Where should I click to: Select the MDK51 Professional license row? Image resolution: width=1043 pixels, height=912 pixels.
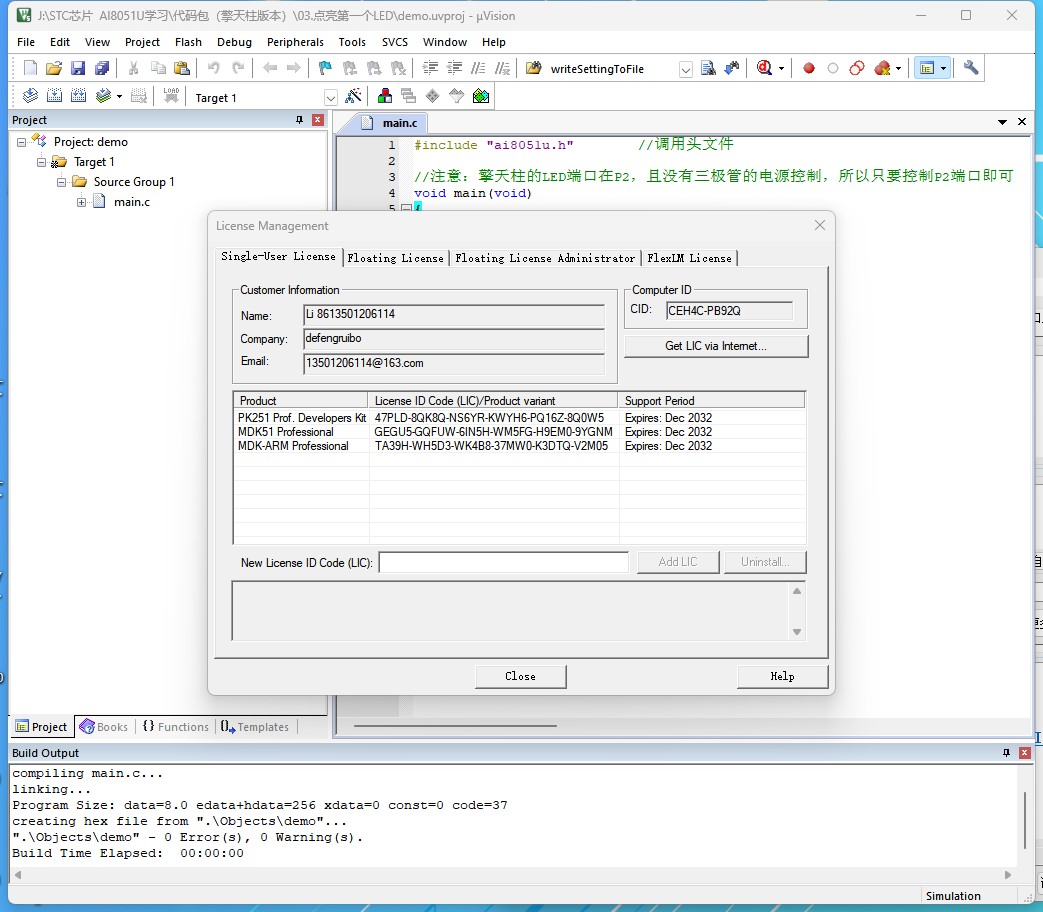pyautogui.click(x=519, y=432)
